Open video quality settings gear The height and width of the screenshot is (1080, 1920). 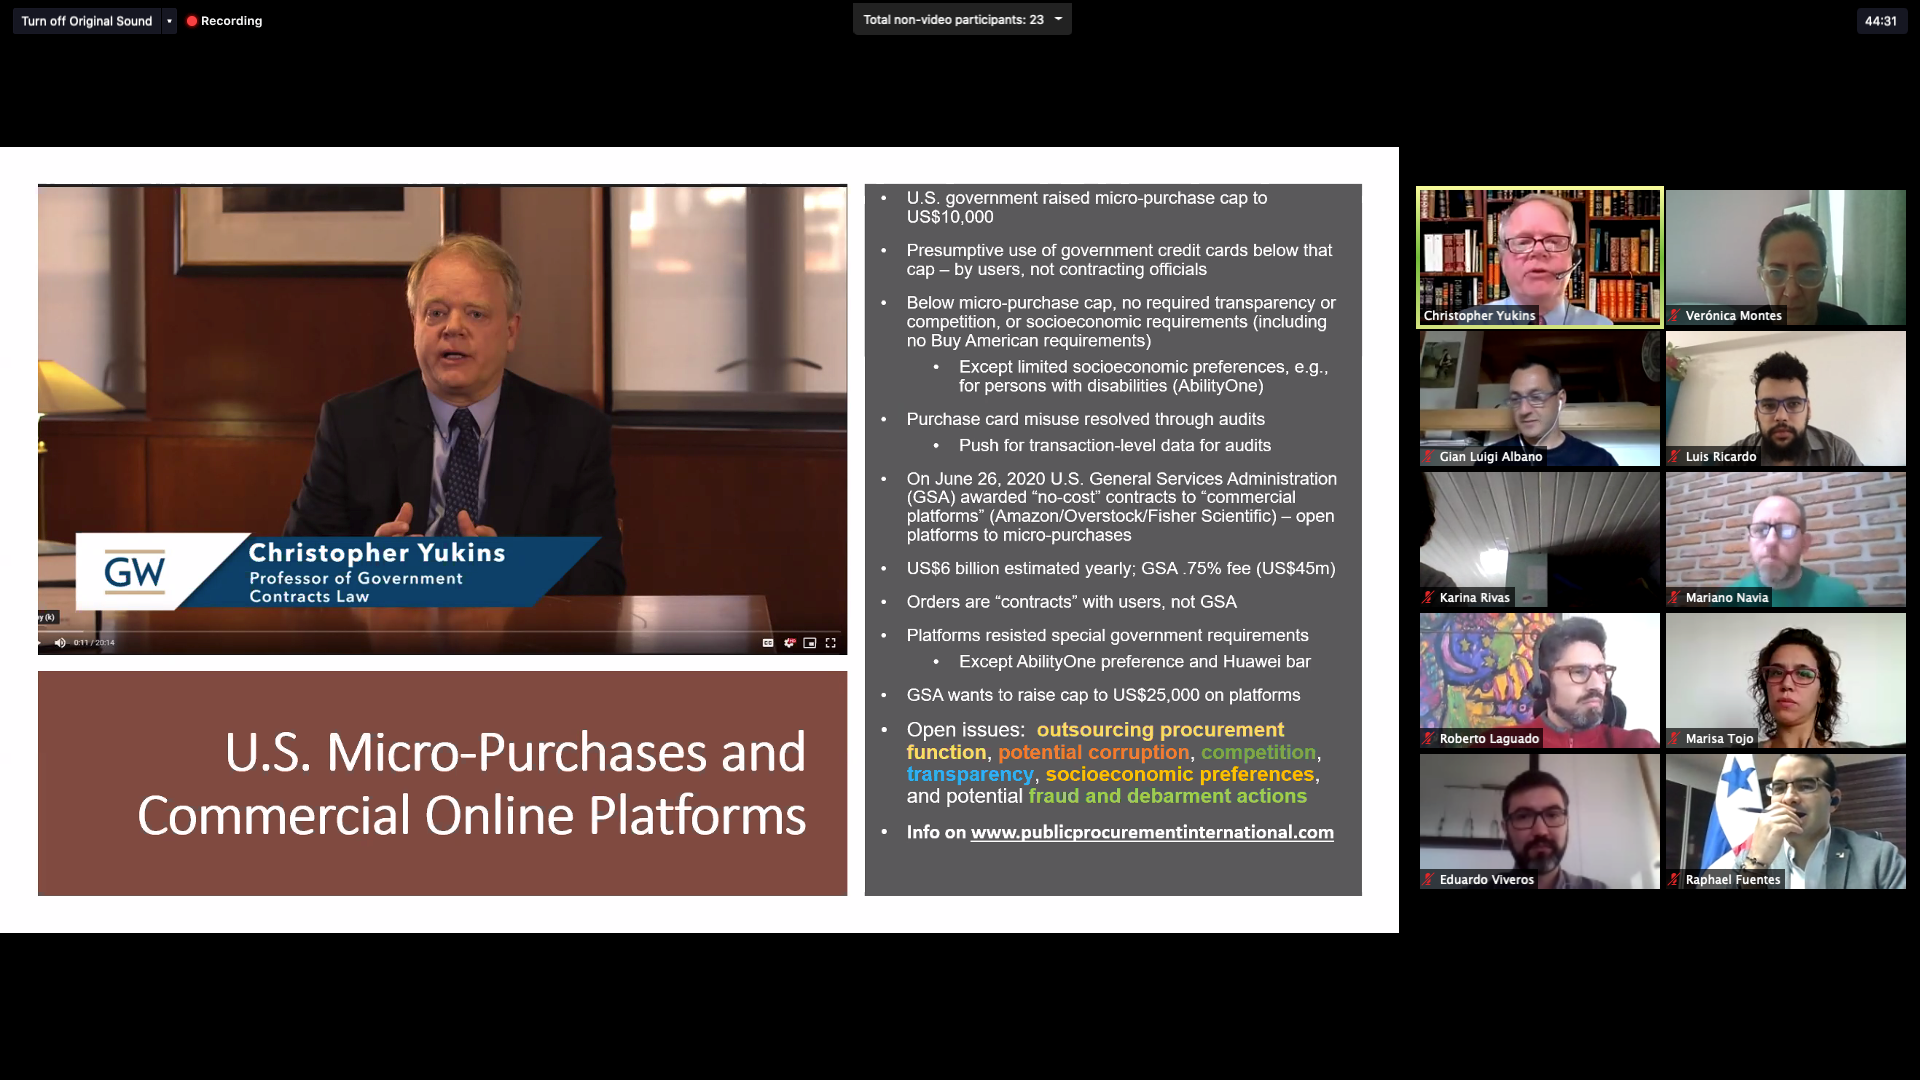(x=789, y=643)
